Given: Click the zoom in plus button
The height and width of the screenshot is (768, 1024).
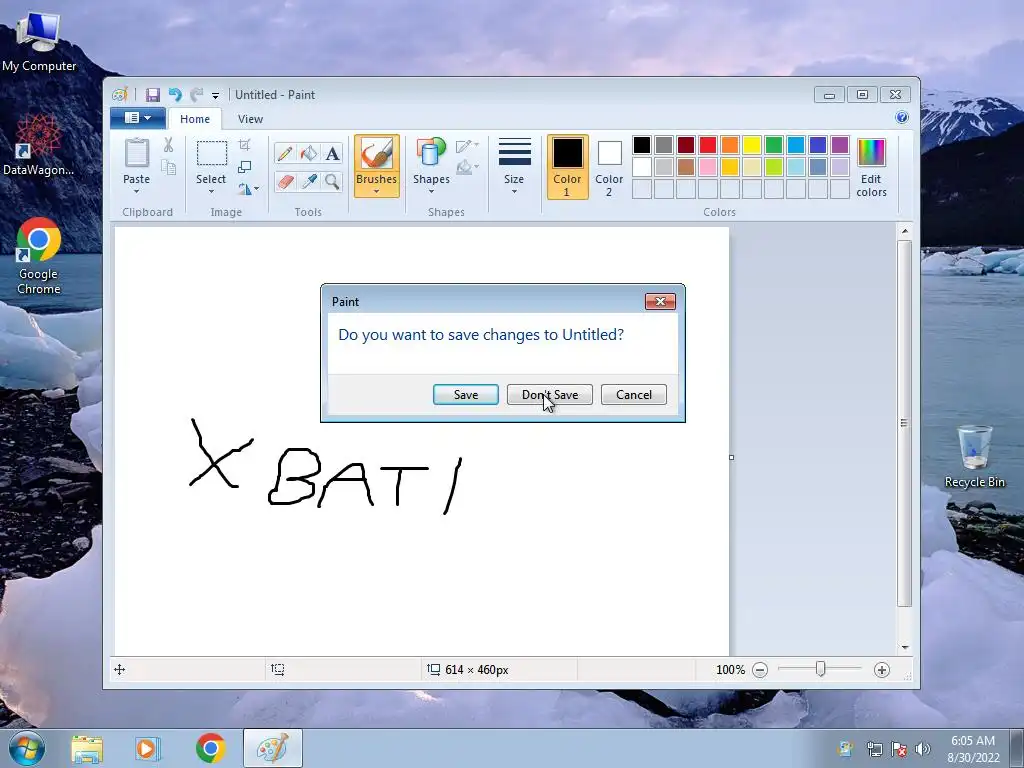Looking at the screenshot, I should click(x=882, y=670).
